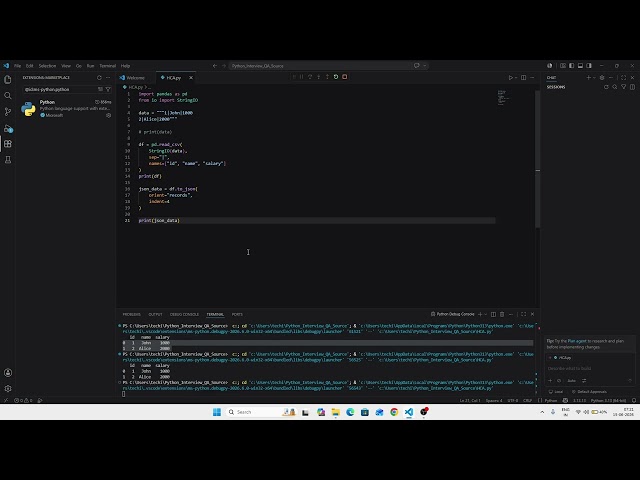
Task: Open the Testing flask view in activity bar
Action: click(x=8, y=160)
